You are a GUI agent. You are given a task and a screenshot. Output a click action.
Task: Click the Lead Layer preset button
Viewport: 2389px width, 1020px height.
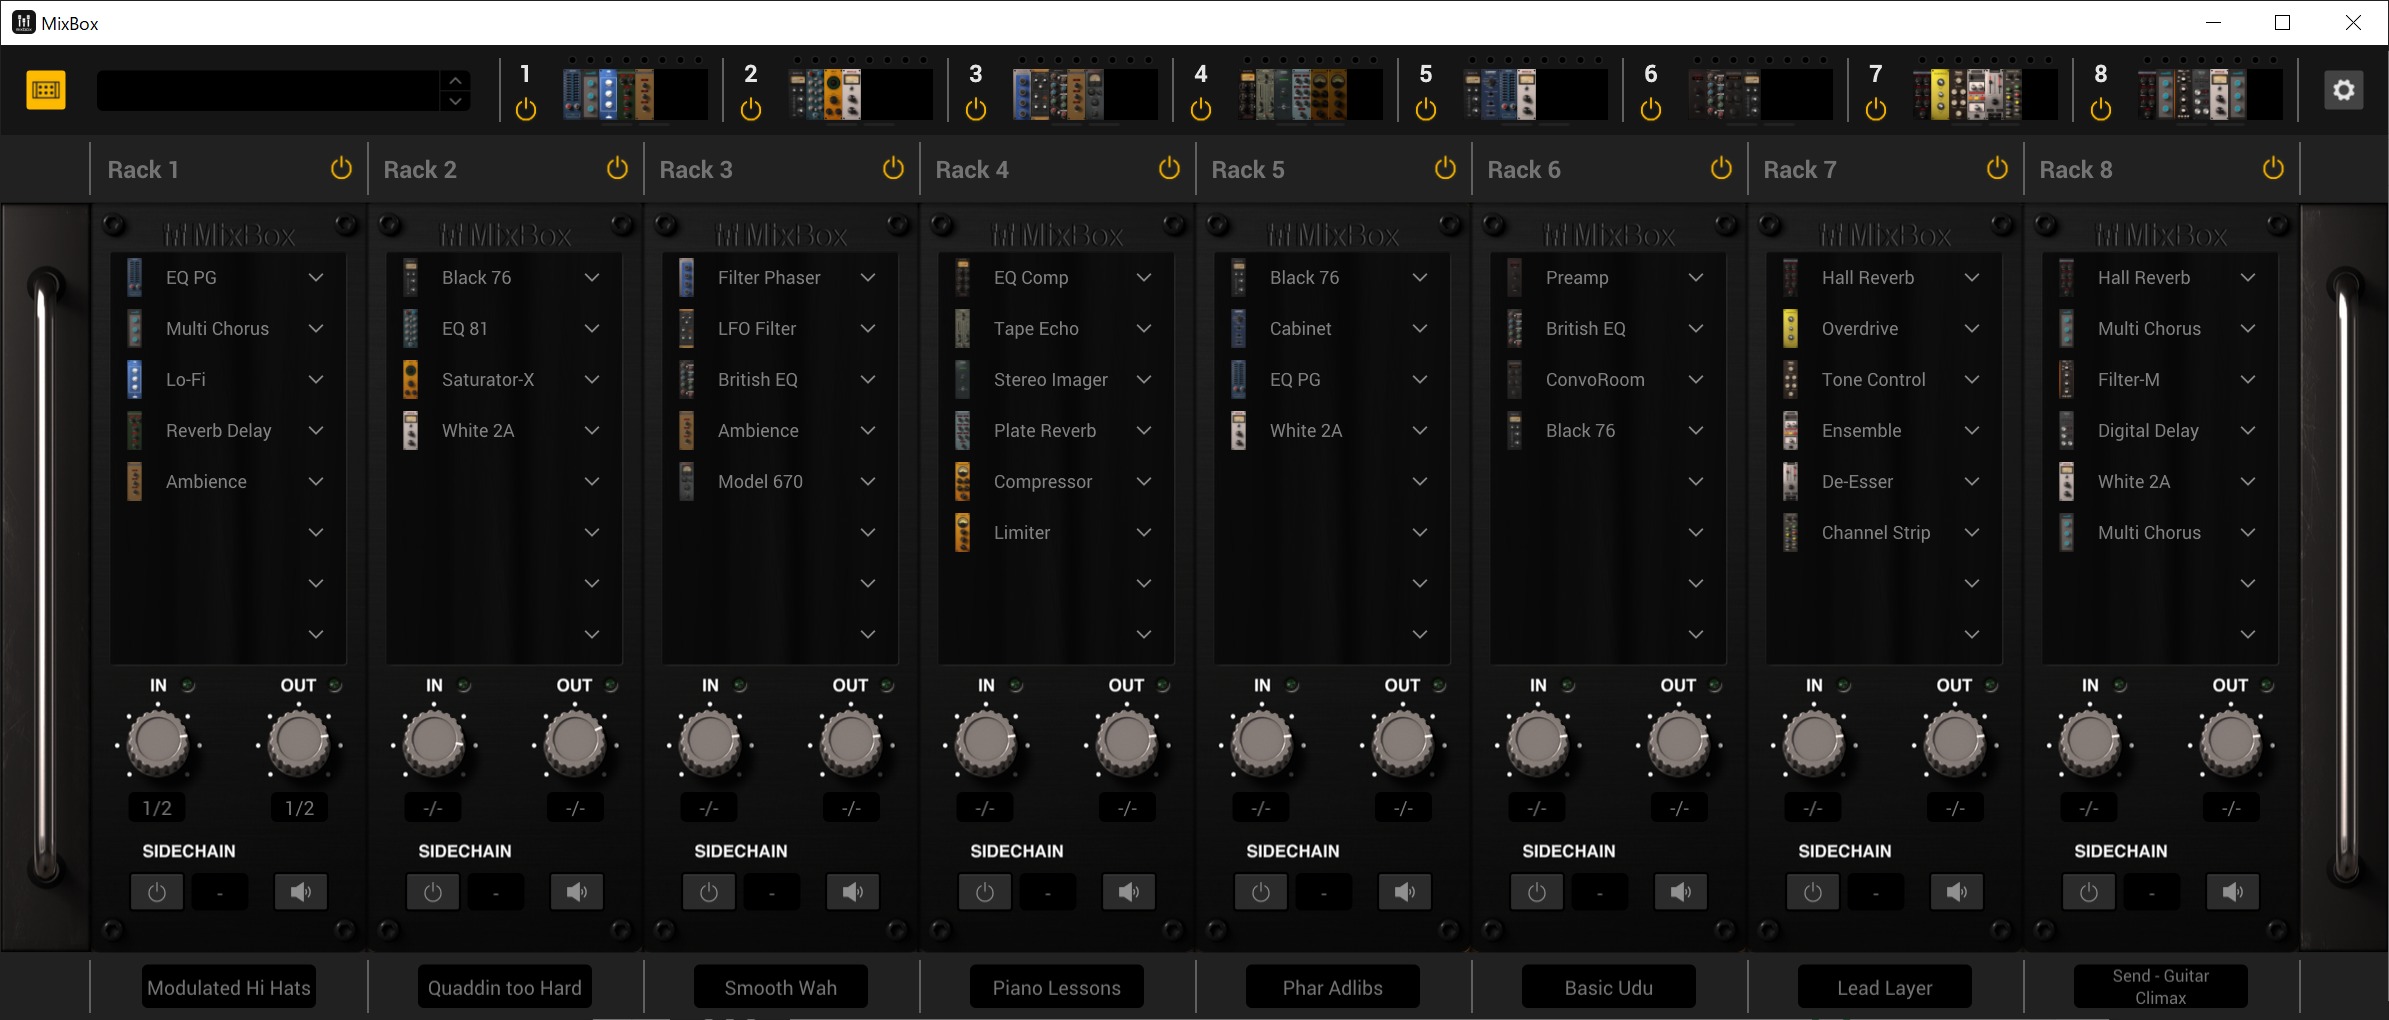[1885, 987]
